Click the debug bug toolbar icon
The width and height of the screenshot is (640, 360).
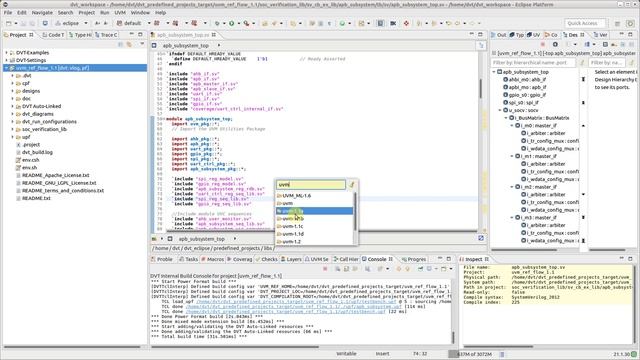[217, 23]
